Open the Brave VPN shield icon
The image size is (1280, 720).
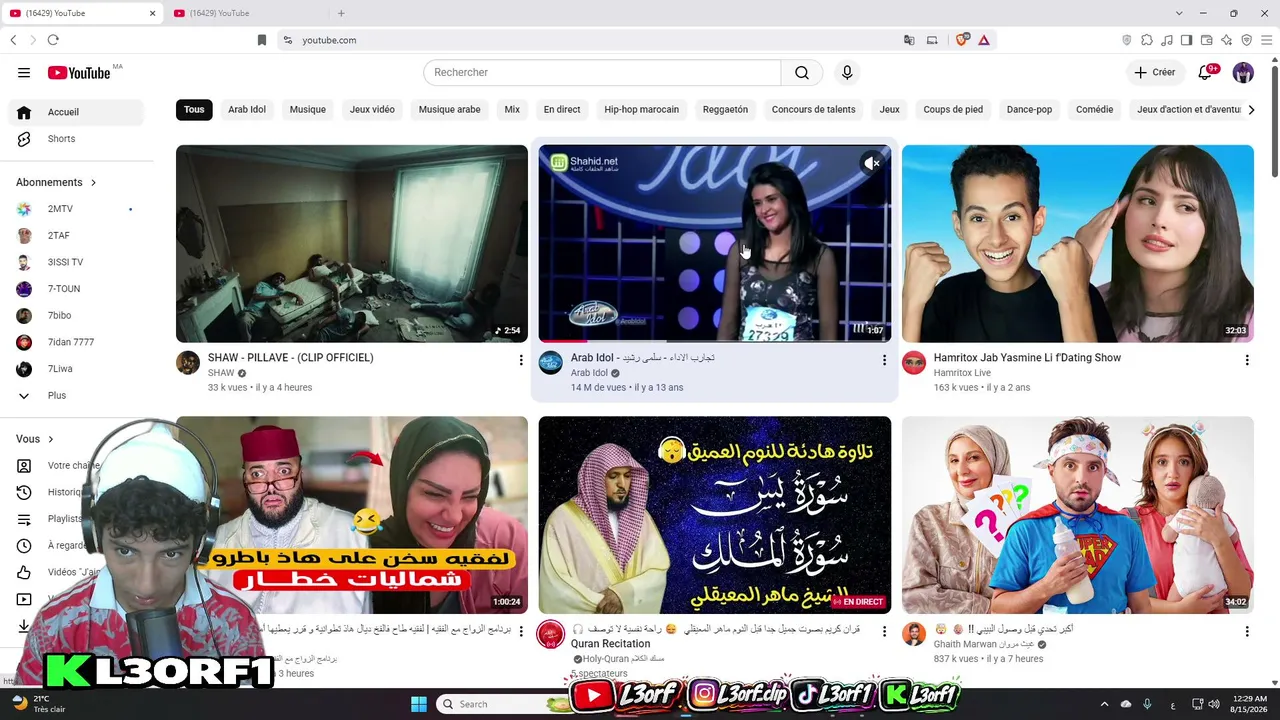pos(1247,40)
